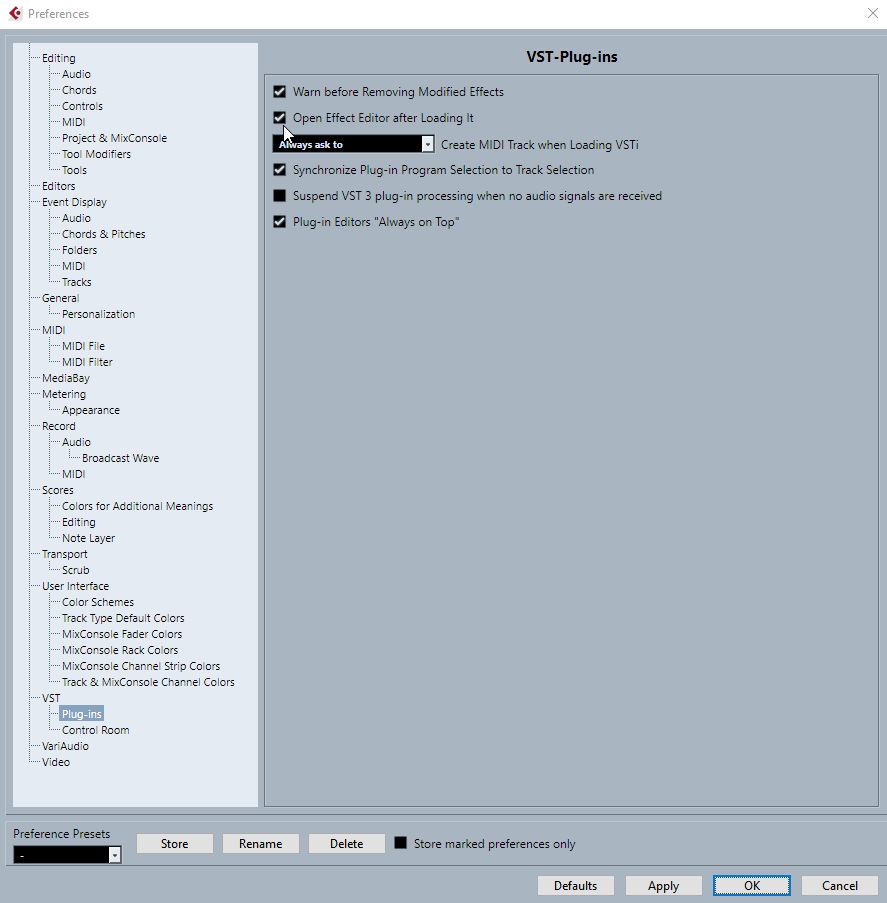This screenshot has height=903, width=887.
Task: Select the top-level MIDI category
Action: pos(53,330)
